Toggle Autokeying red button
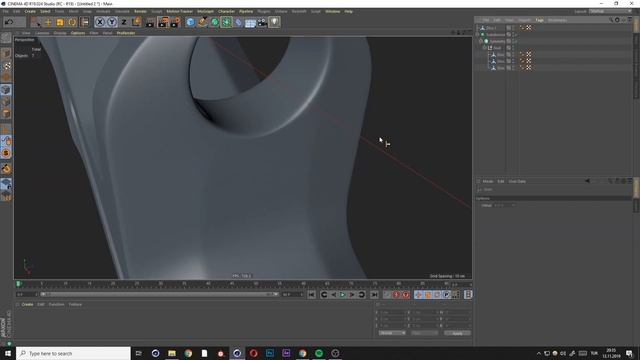640x360 pixels. pyautogui.click(x=396, y=294)
